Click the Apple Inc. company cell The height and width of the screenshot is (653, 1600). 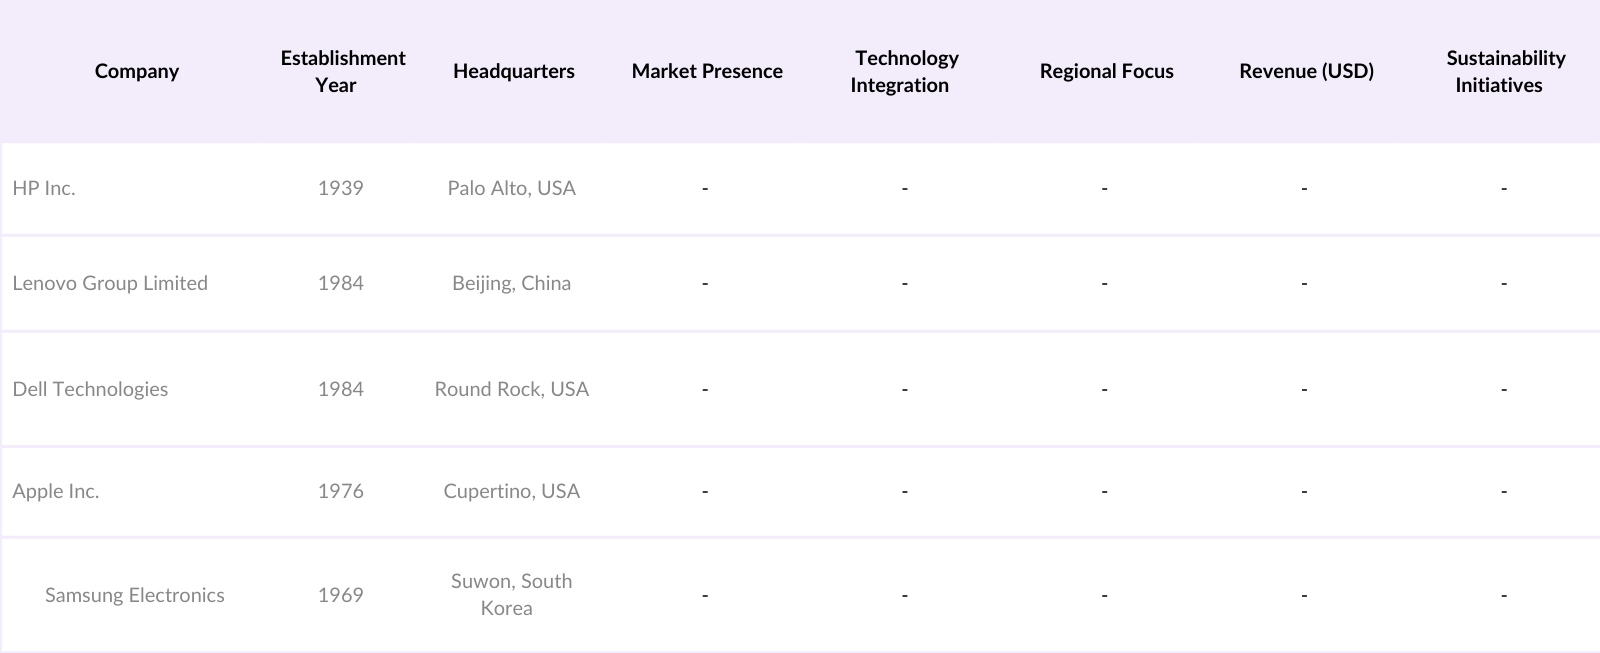56,491
